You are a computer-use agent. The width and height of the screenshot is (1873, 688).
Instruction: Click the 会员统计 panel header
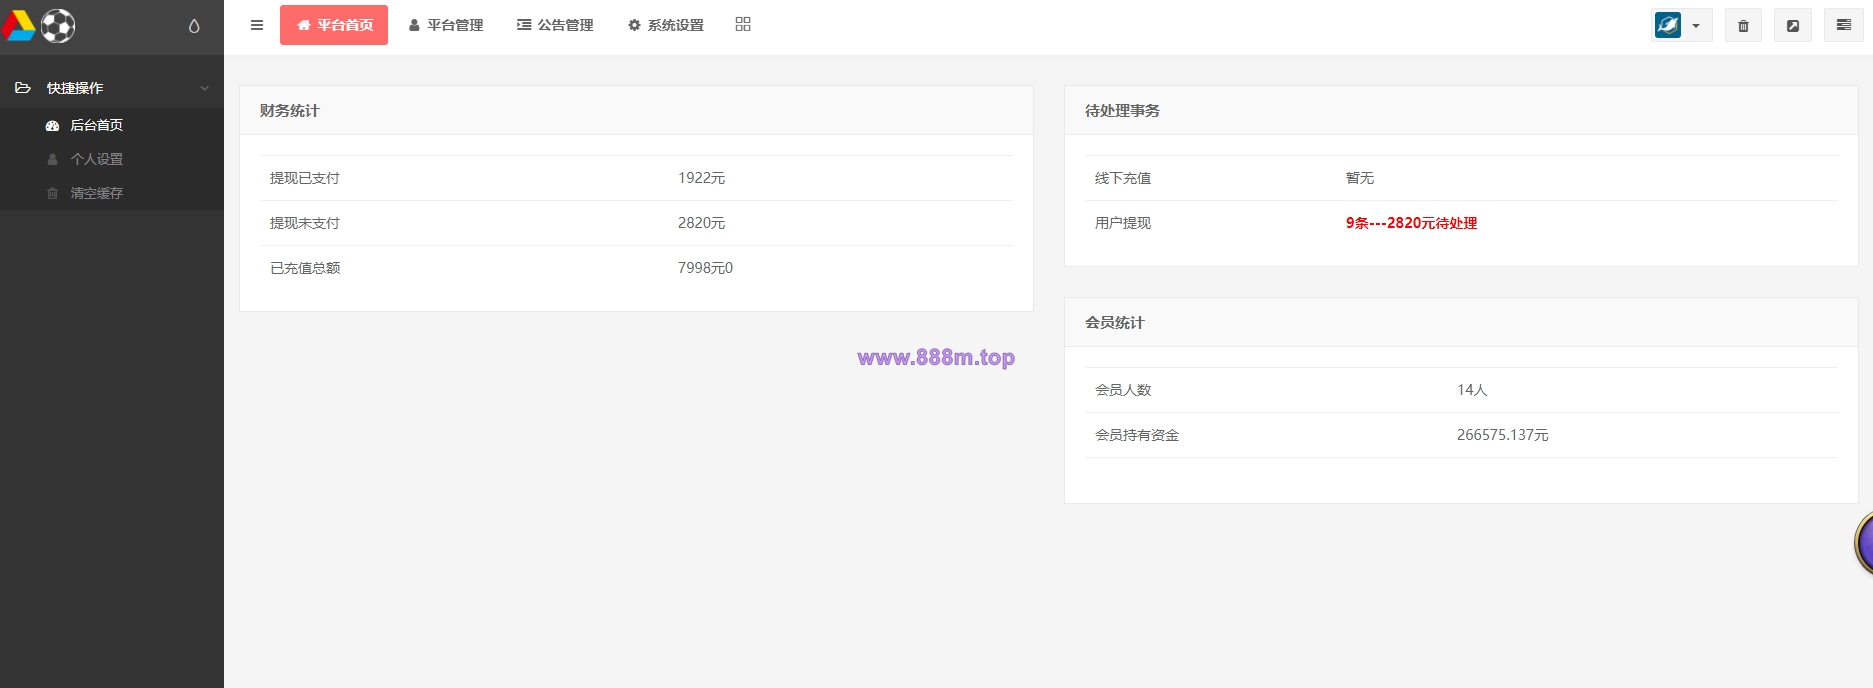(1461, 323)
